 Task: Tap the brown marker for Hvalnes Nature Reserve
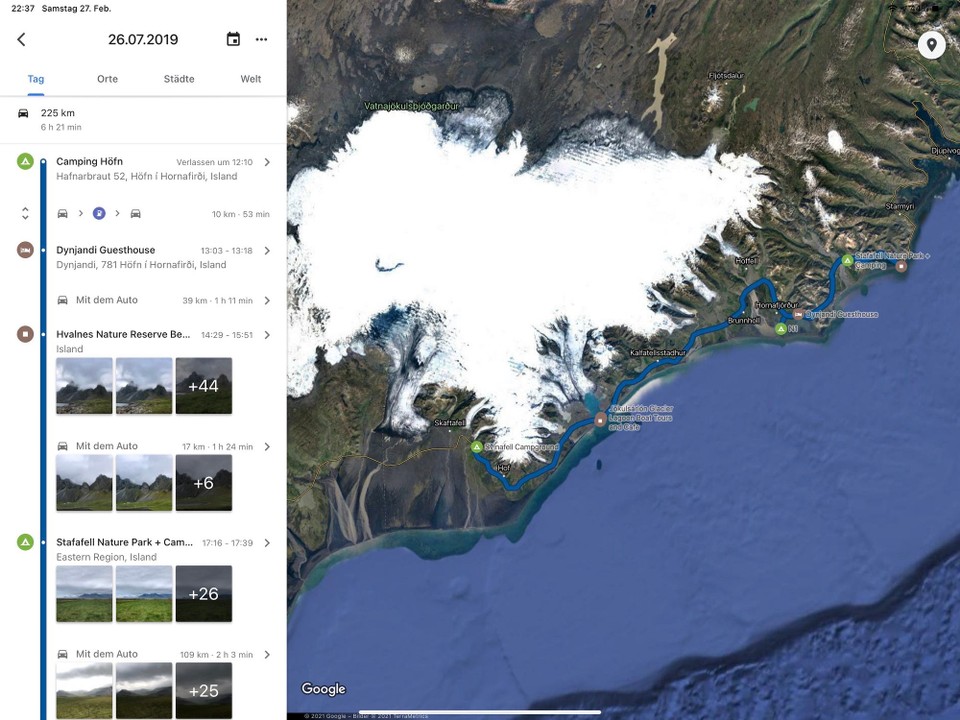point(25,334)
